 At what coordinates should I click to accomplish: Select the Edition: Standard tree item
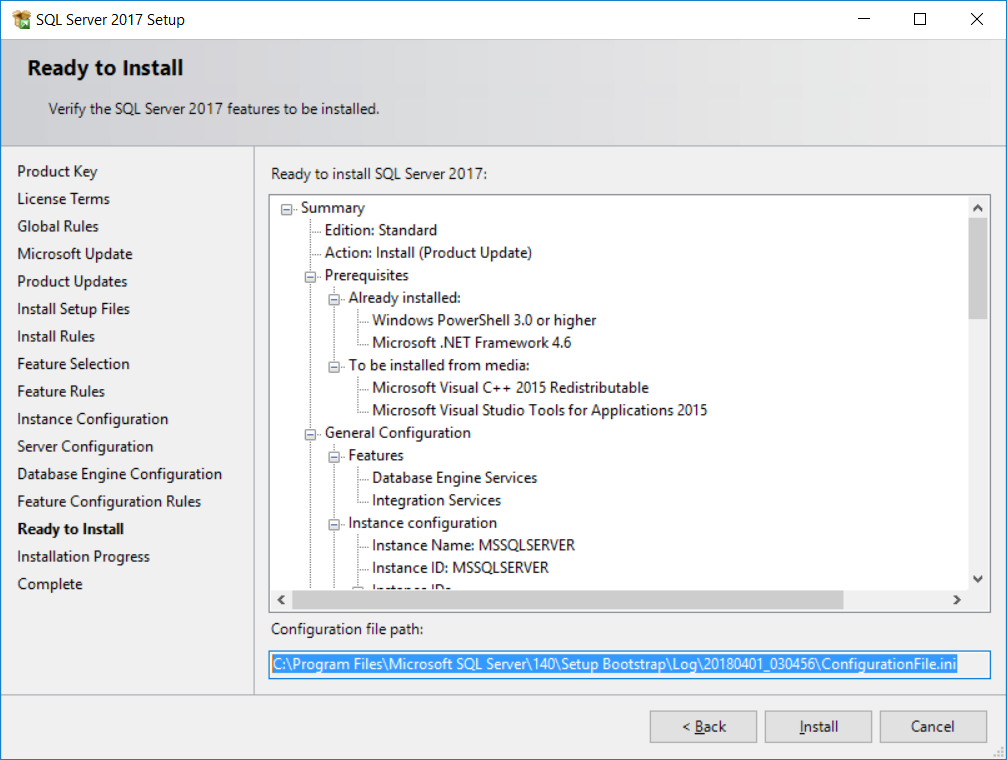point(381,231)
